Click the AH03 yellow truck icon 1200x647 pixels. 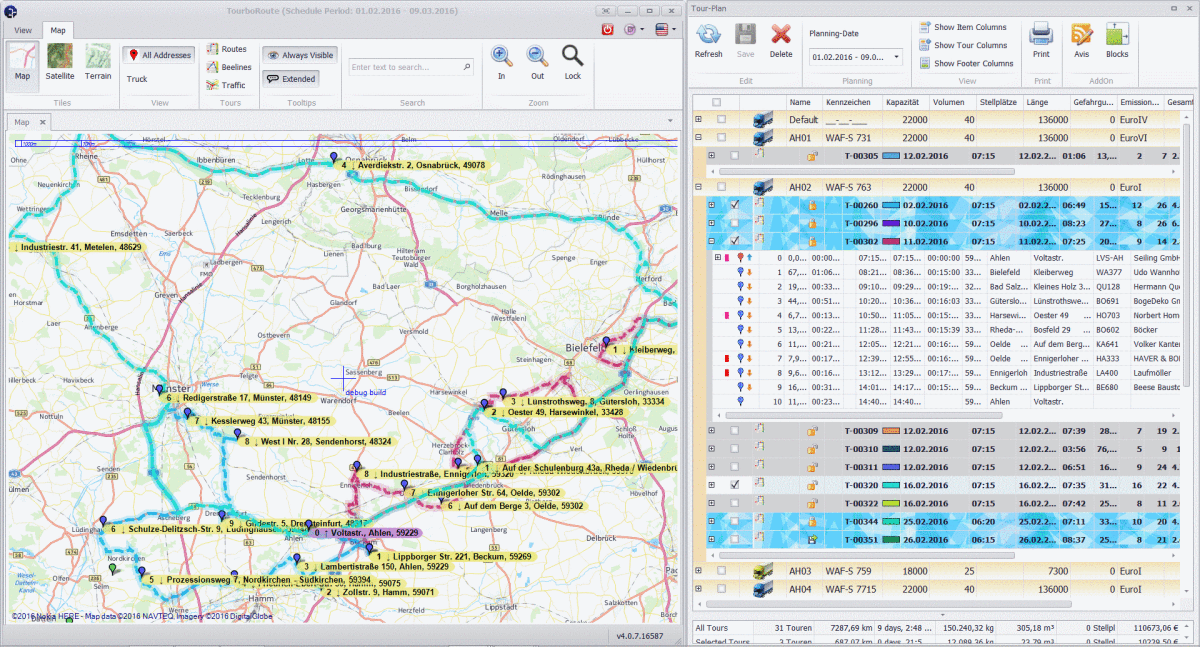pos(763,570)
